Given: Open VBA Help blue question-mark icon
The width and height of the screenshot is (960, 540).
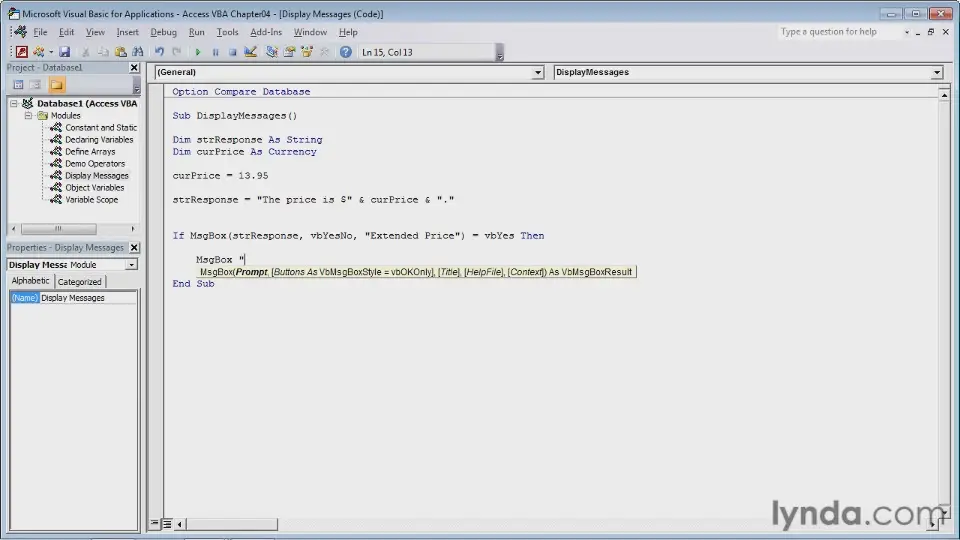Looking at the screenshot, I should [346, 52].
